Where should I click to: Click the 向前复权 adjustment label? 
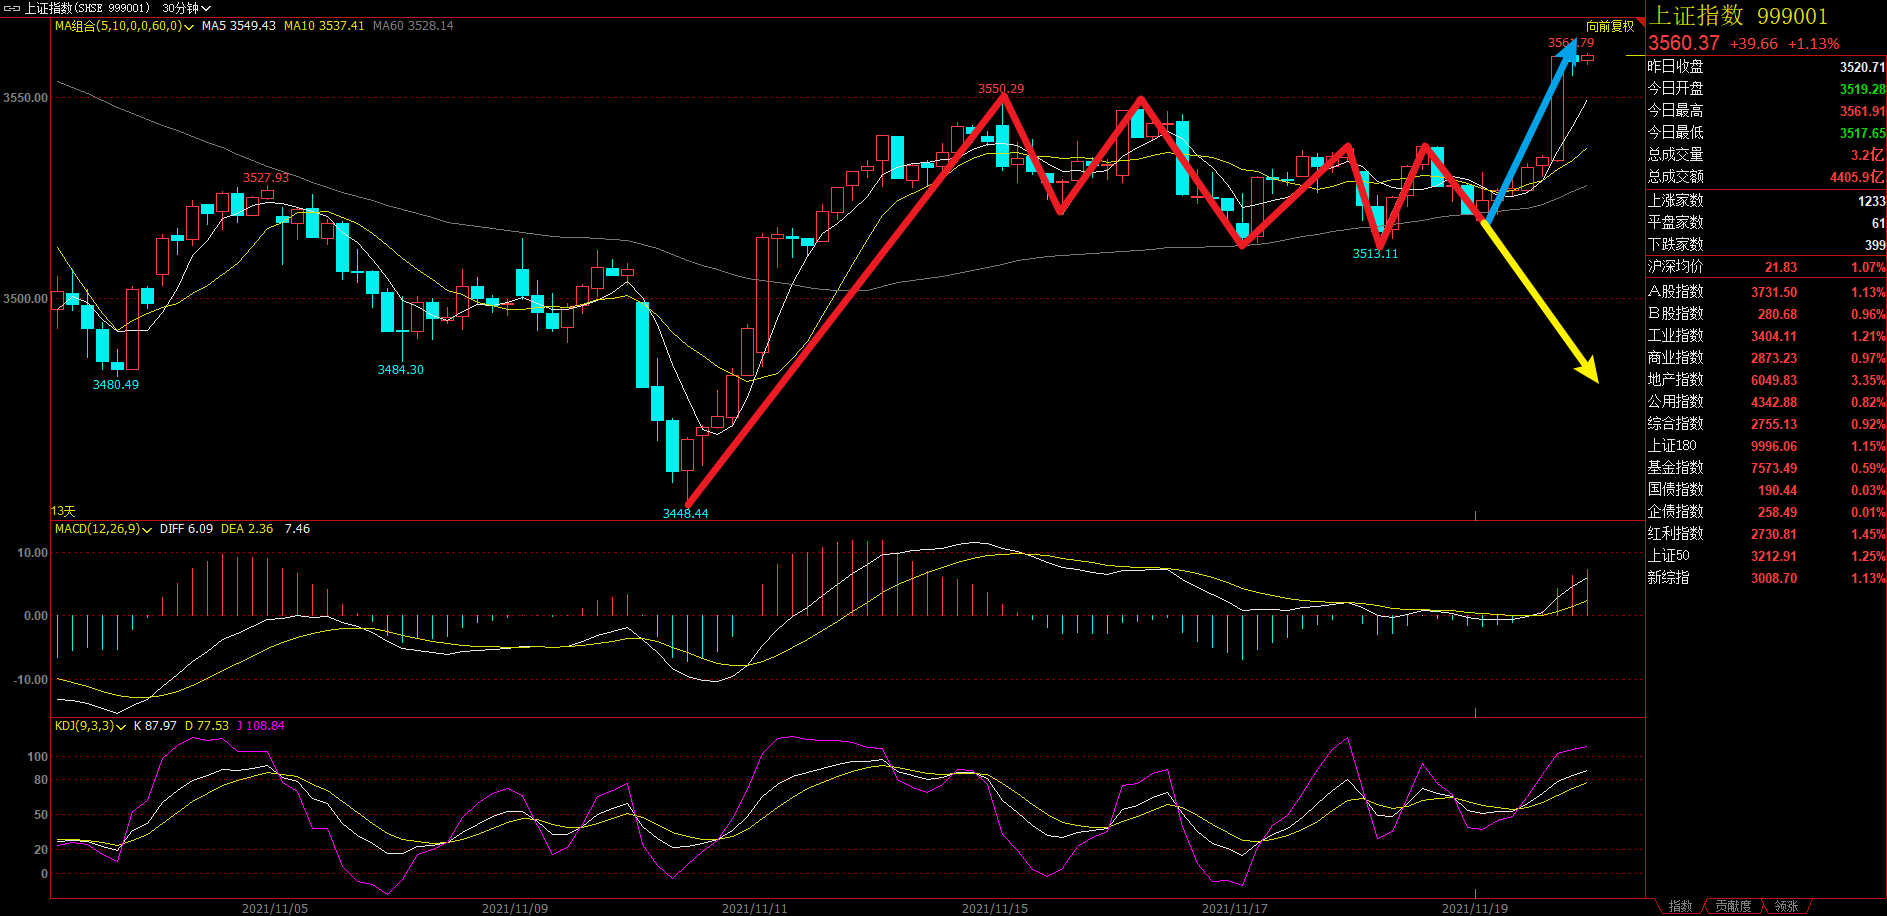[1609, 26]
